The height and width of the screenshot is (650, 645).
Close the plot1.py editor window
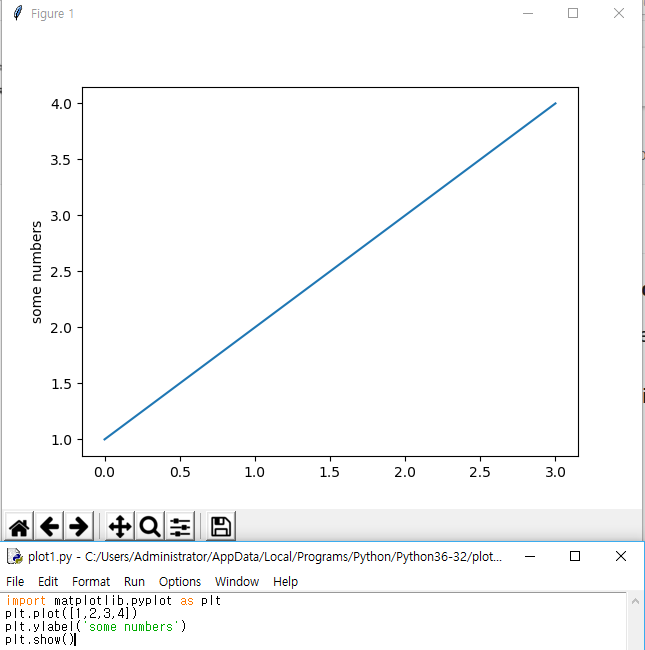click(621, 556)
